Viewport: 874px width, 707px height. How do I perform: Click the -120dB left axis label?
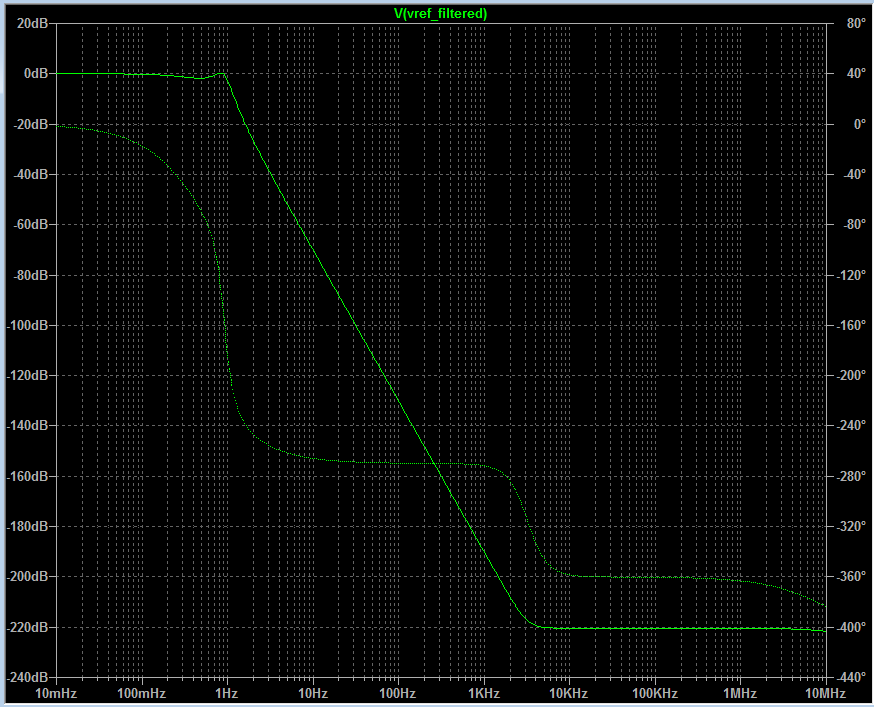tap(27, 376)
